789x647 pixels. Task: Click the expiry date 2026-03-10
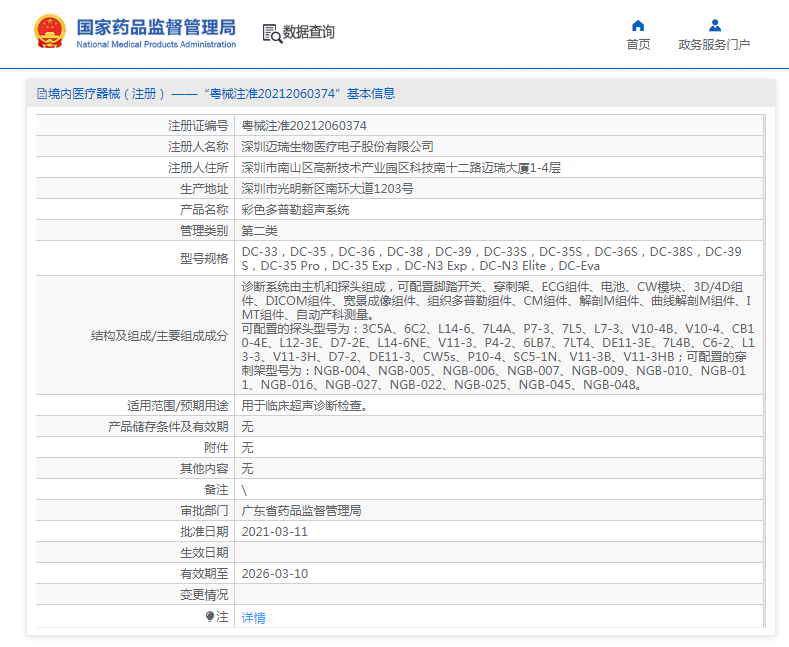click(275, 574)
